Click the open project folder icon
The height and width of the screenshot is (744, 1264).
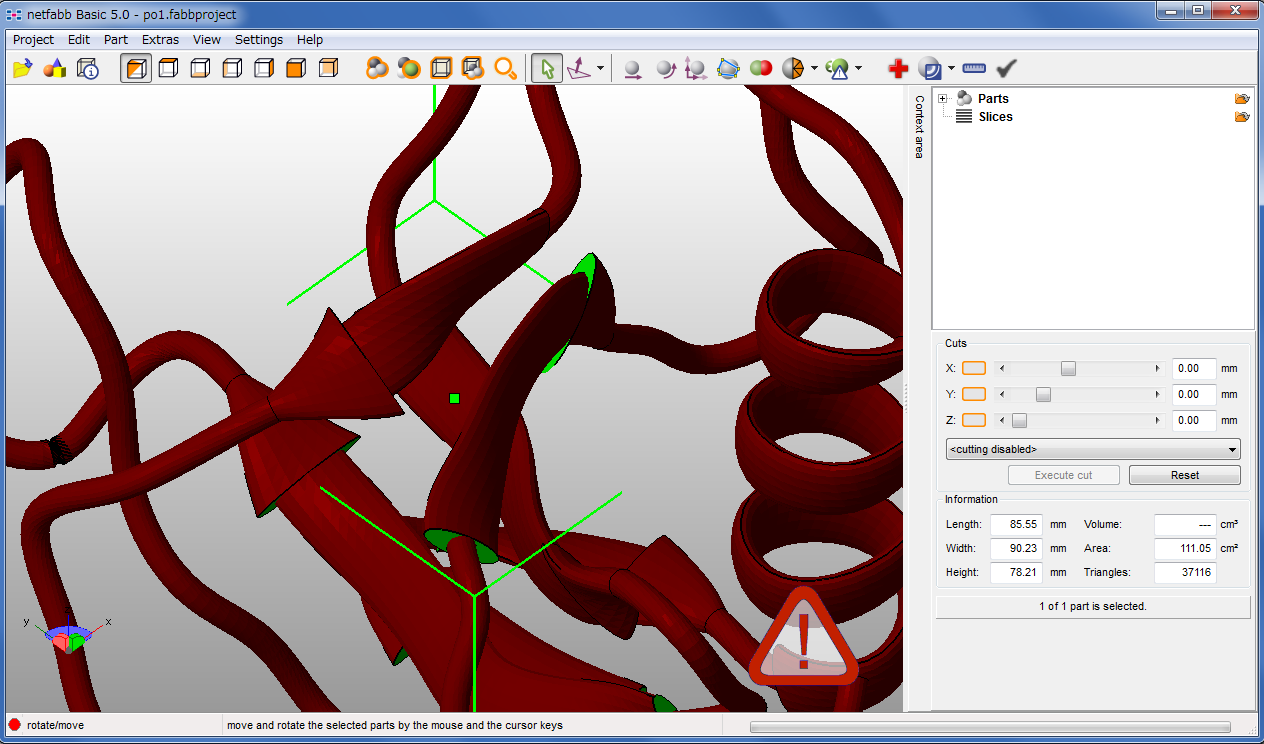pyautogui.click(x=23, y=68)
